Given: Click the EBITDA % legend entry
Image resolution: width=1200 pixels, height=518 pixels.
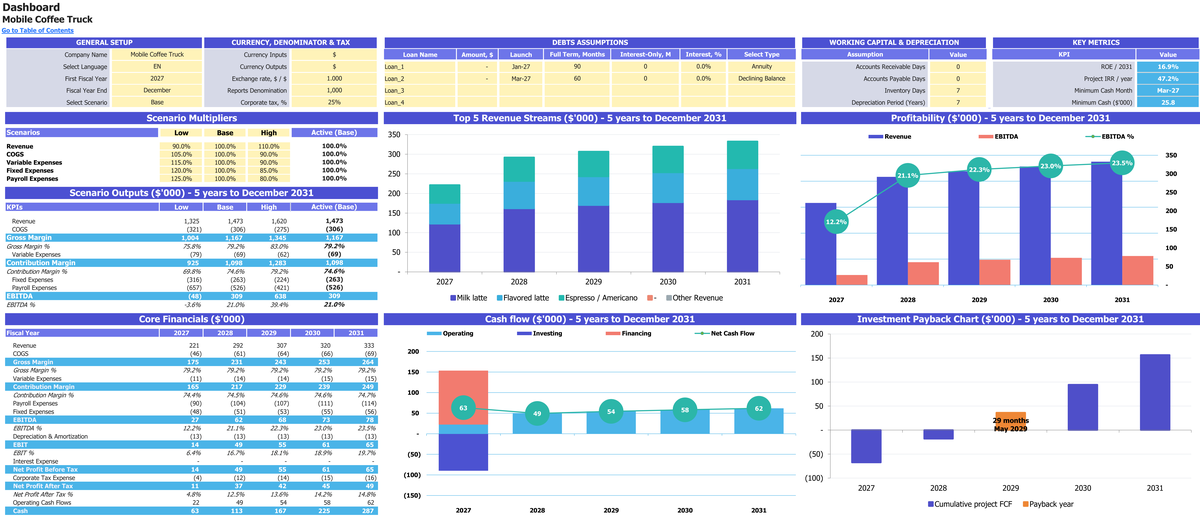Looking at the screenshot, I should pos(1110,135).
